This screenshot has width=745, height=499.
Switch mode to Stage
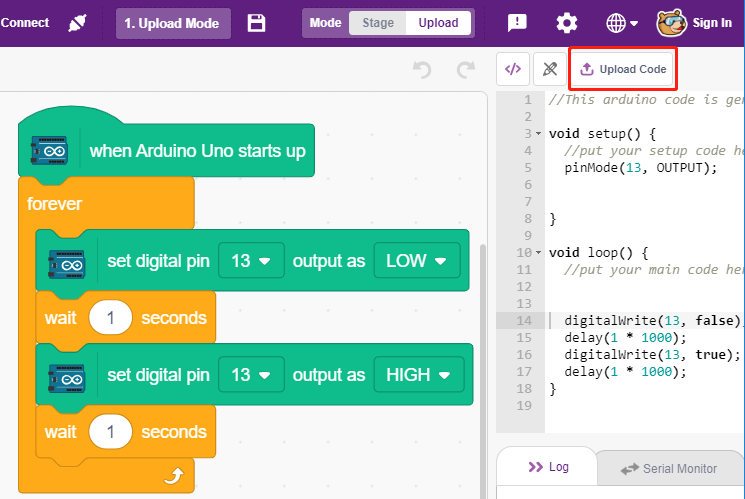click(378, 23)
